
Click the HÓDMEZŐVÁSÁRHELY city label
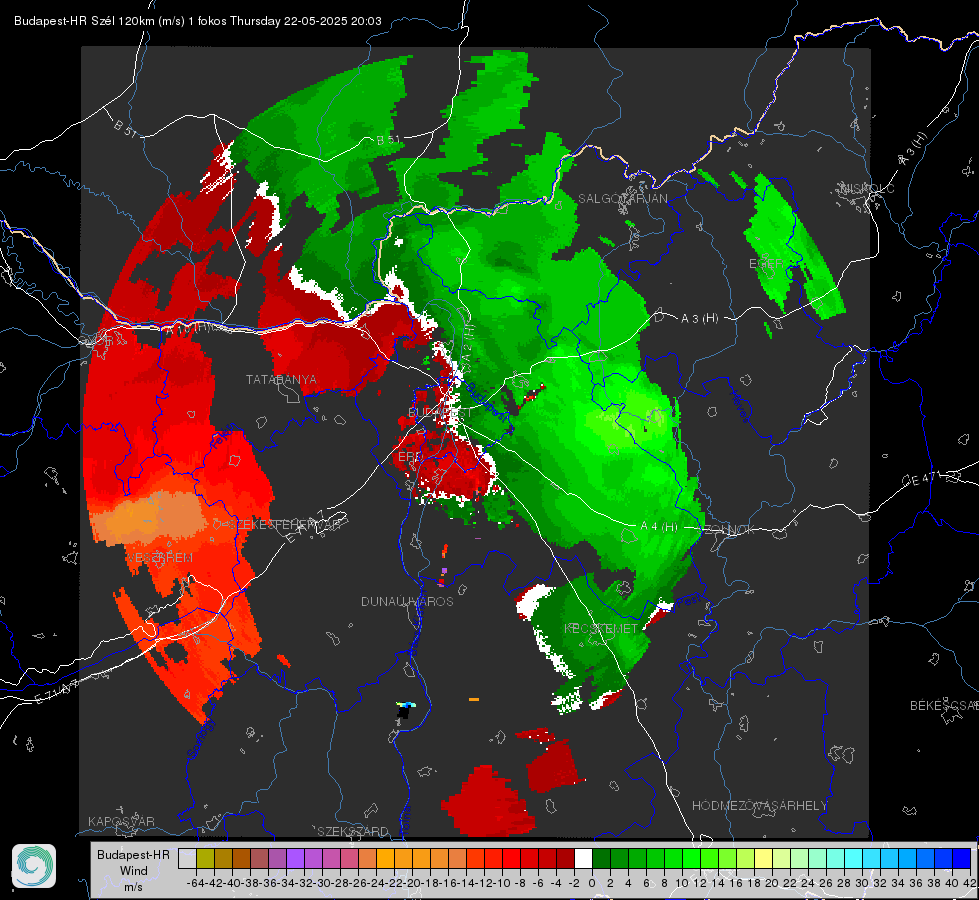(x=759, y=805)
